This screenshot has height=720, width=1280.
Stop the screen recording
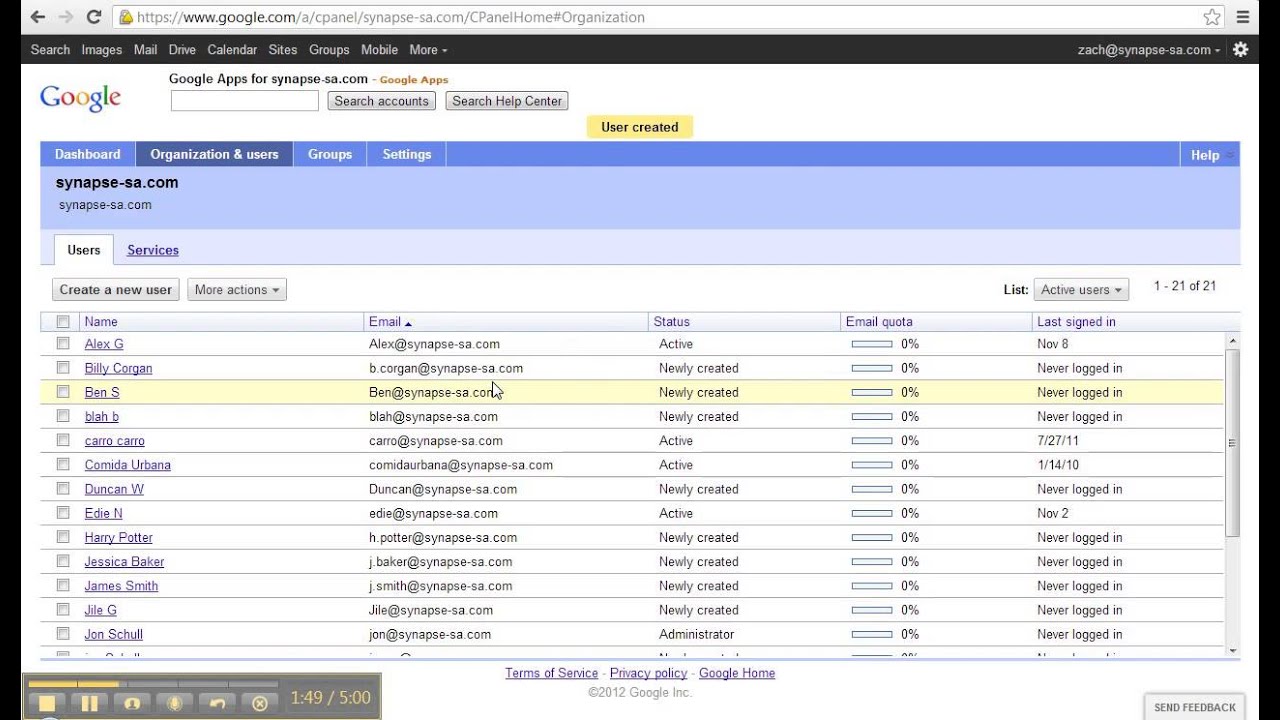(46, 703)
